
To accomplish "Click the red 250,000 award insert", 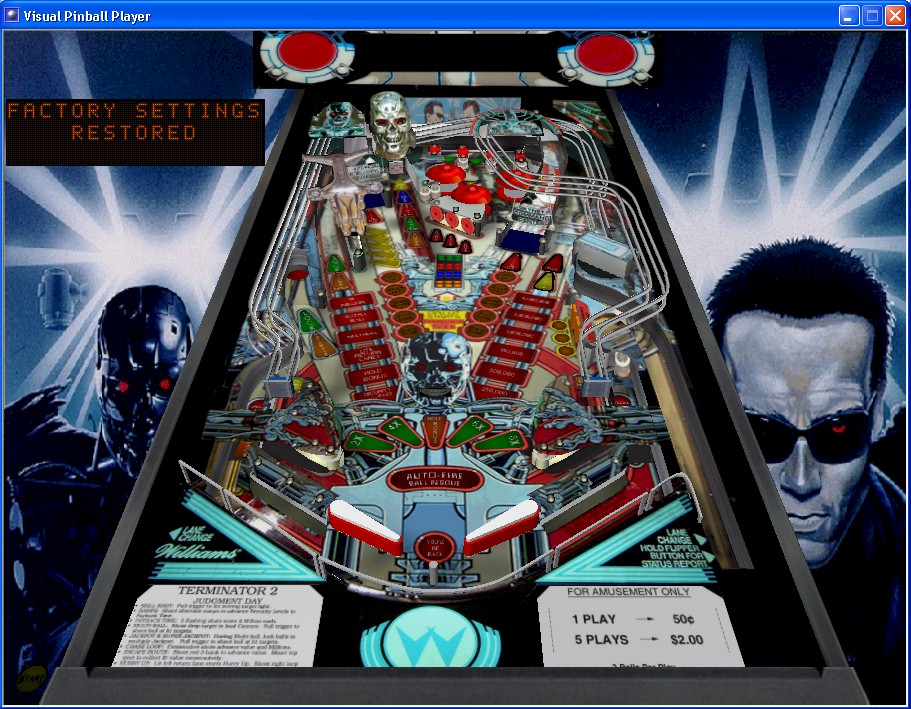I will pyautogui.click(x=494, y=391).
